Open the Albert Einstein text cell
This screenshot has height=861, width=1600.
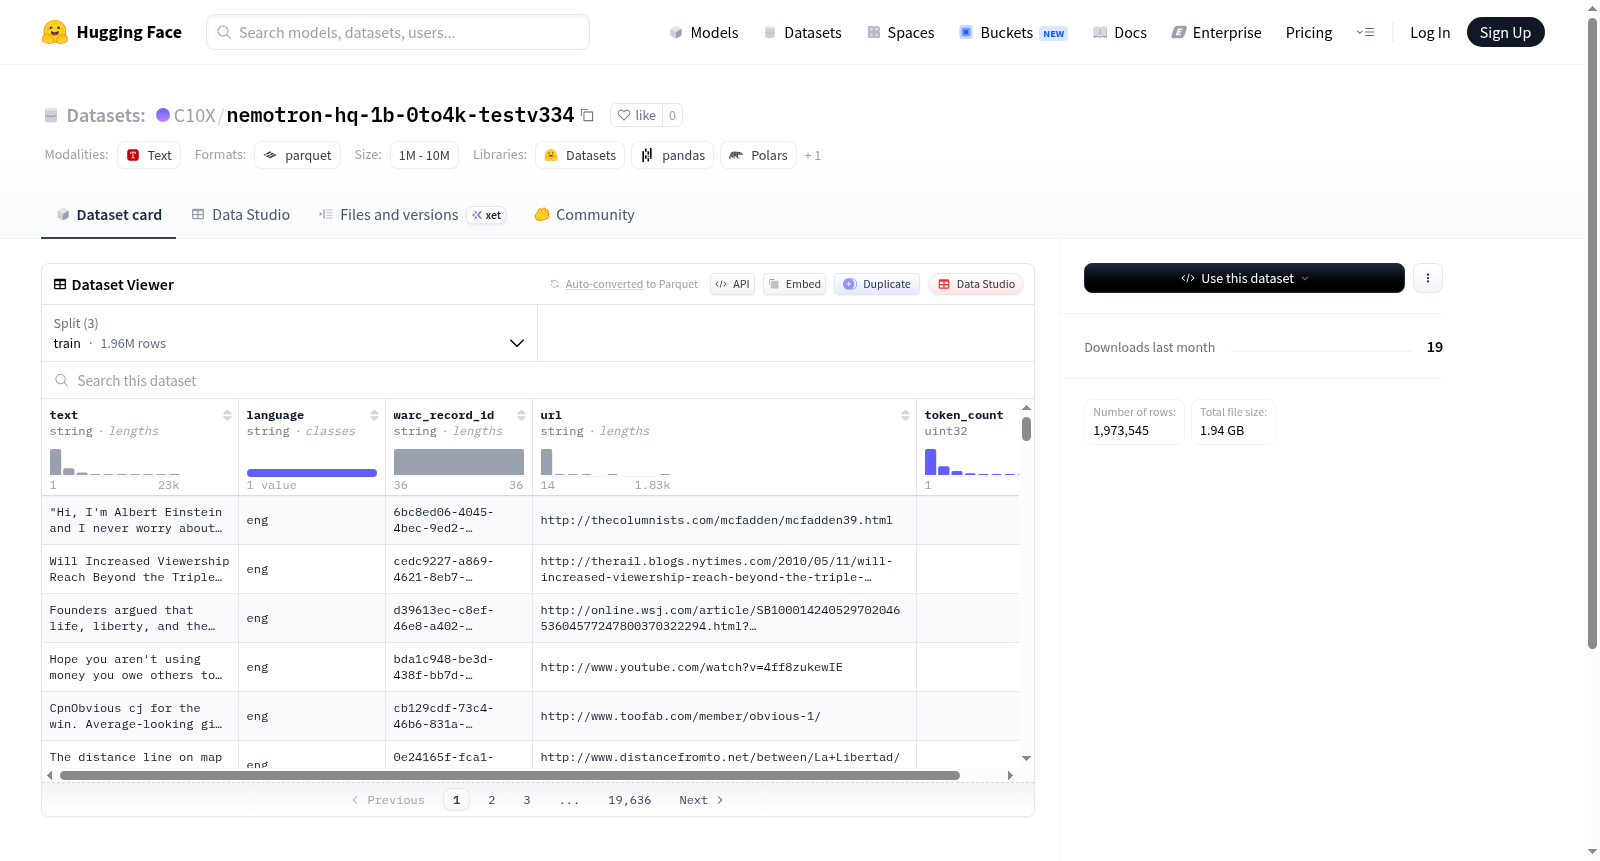point(140,520)
